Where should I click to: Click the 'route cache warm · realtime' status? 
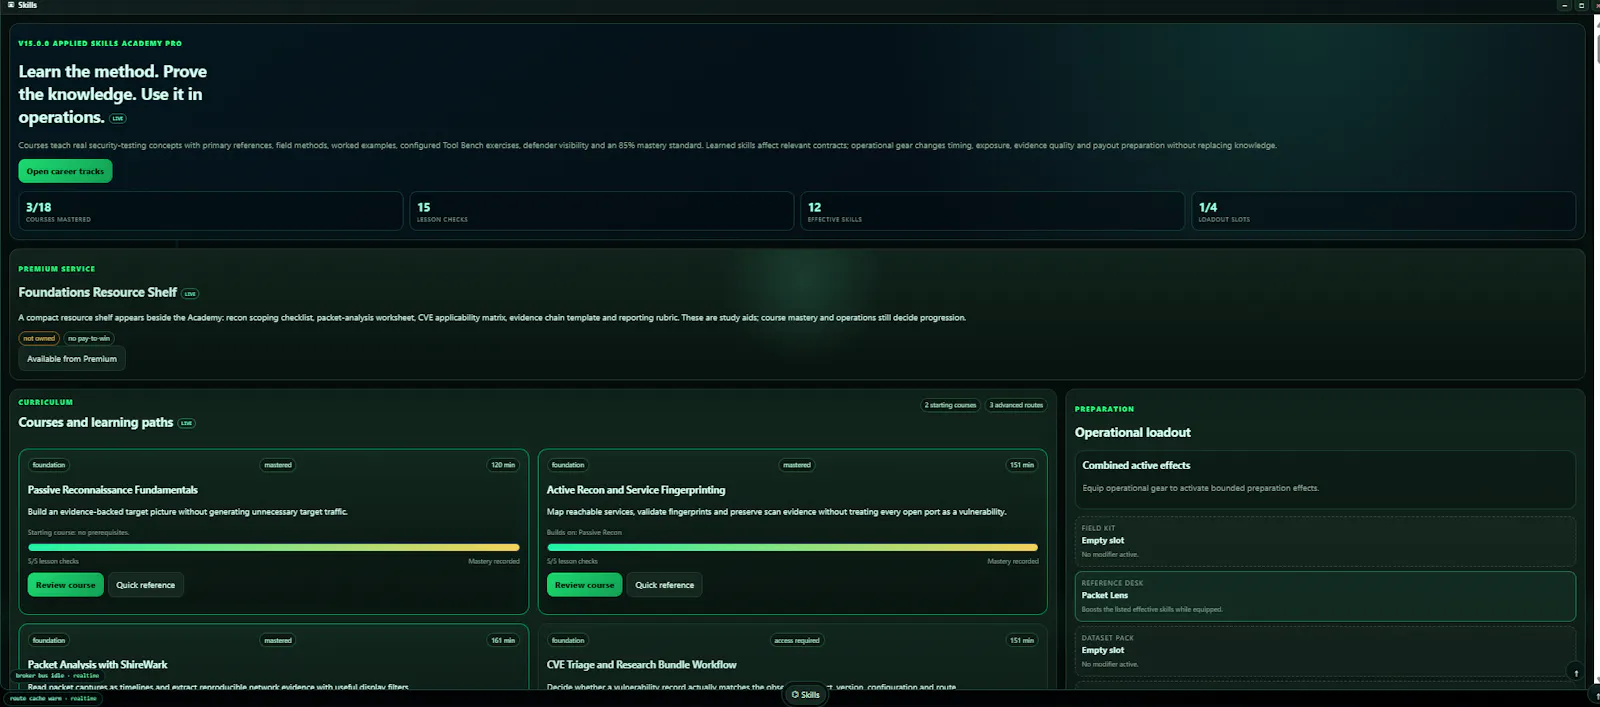54,699
